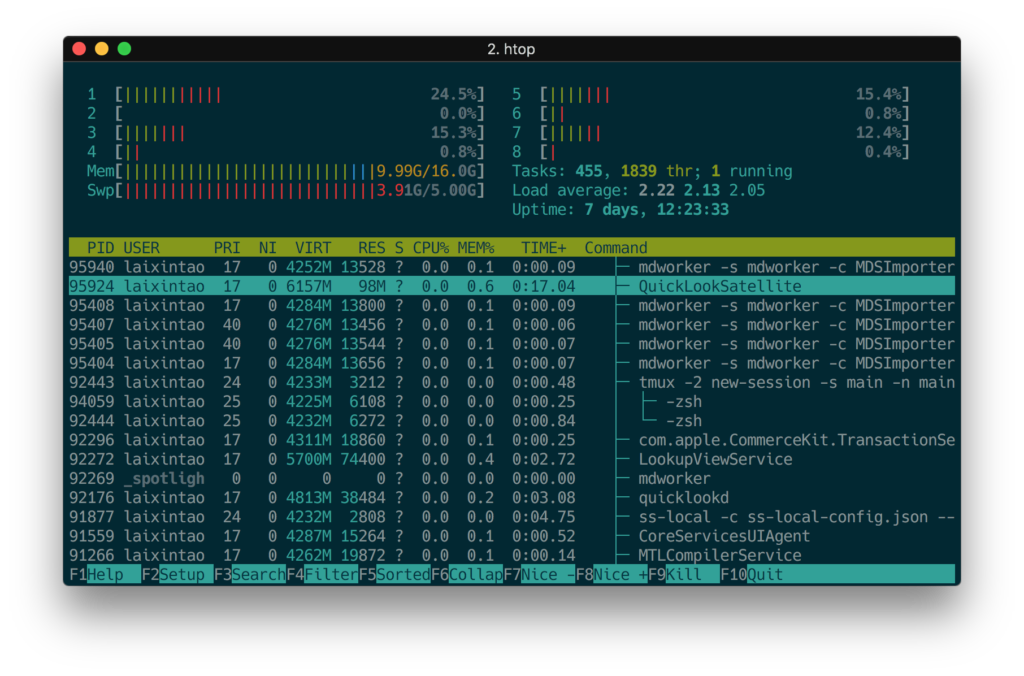Click F8 Nice + to raise niceness
This screenshot has width=1024, height=676.
[612, 575]
